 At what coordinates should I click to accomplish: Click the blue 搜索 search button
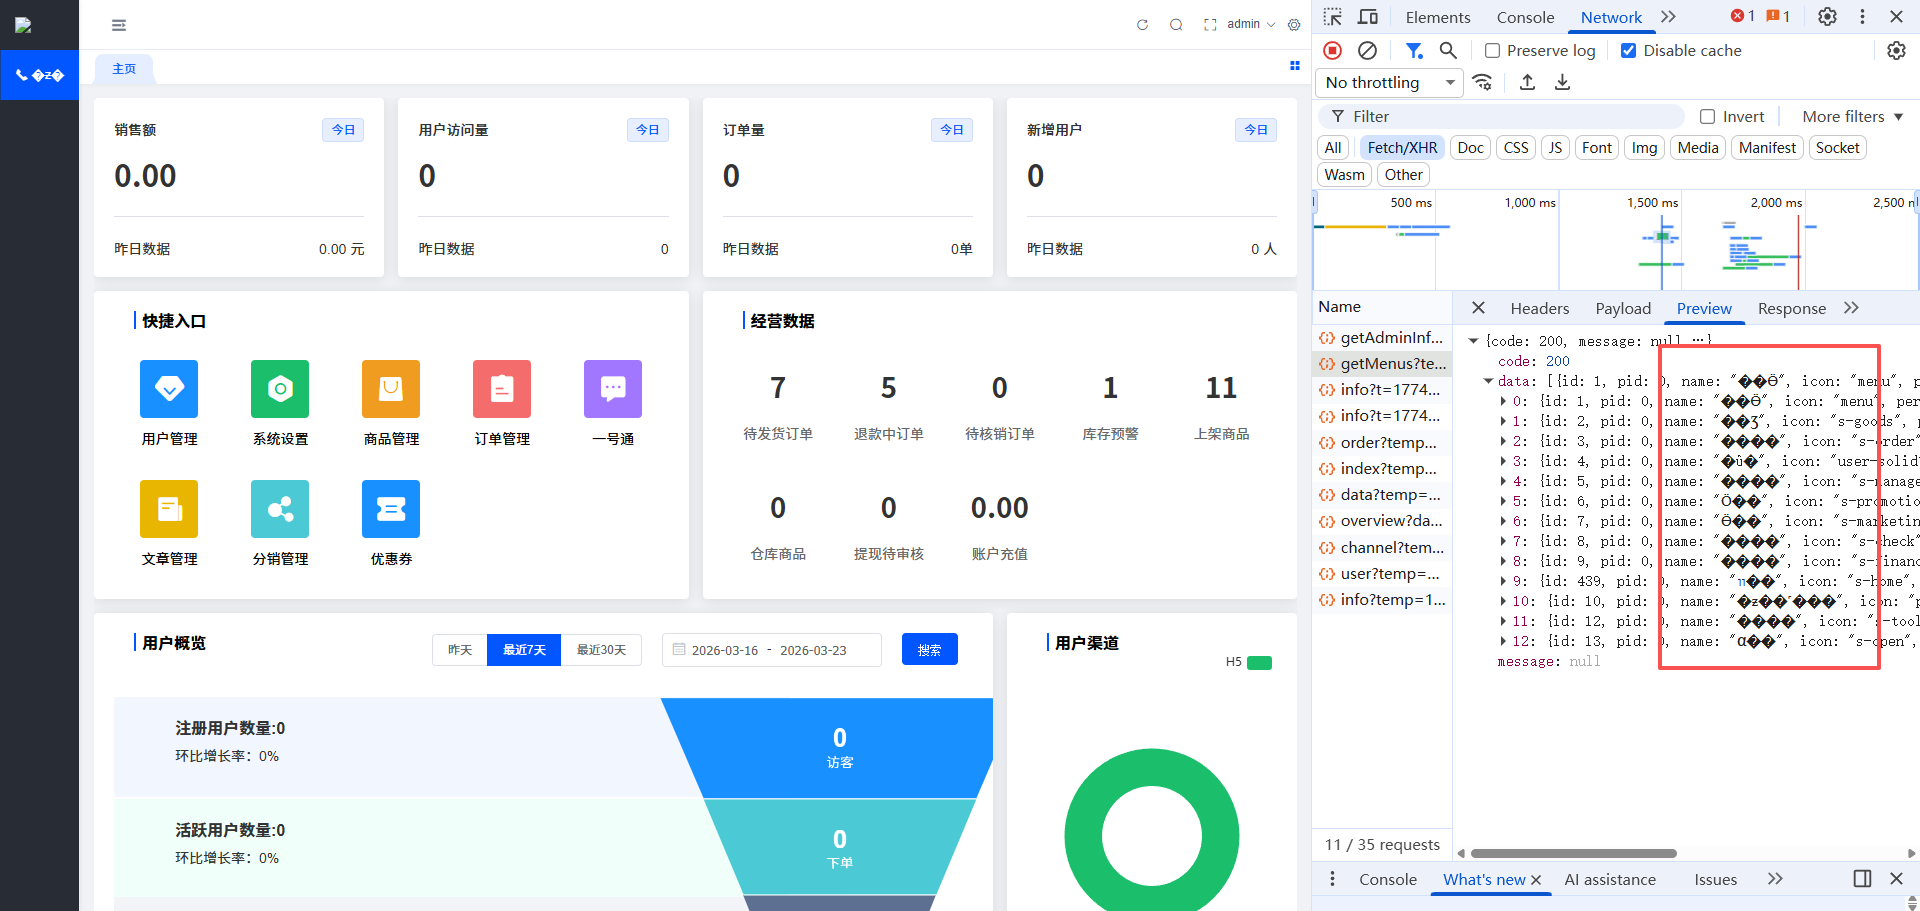[929, 650]
